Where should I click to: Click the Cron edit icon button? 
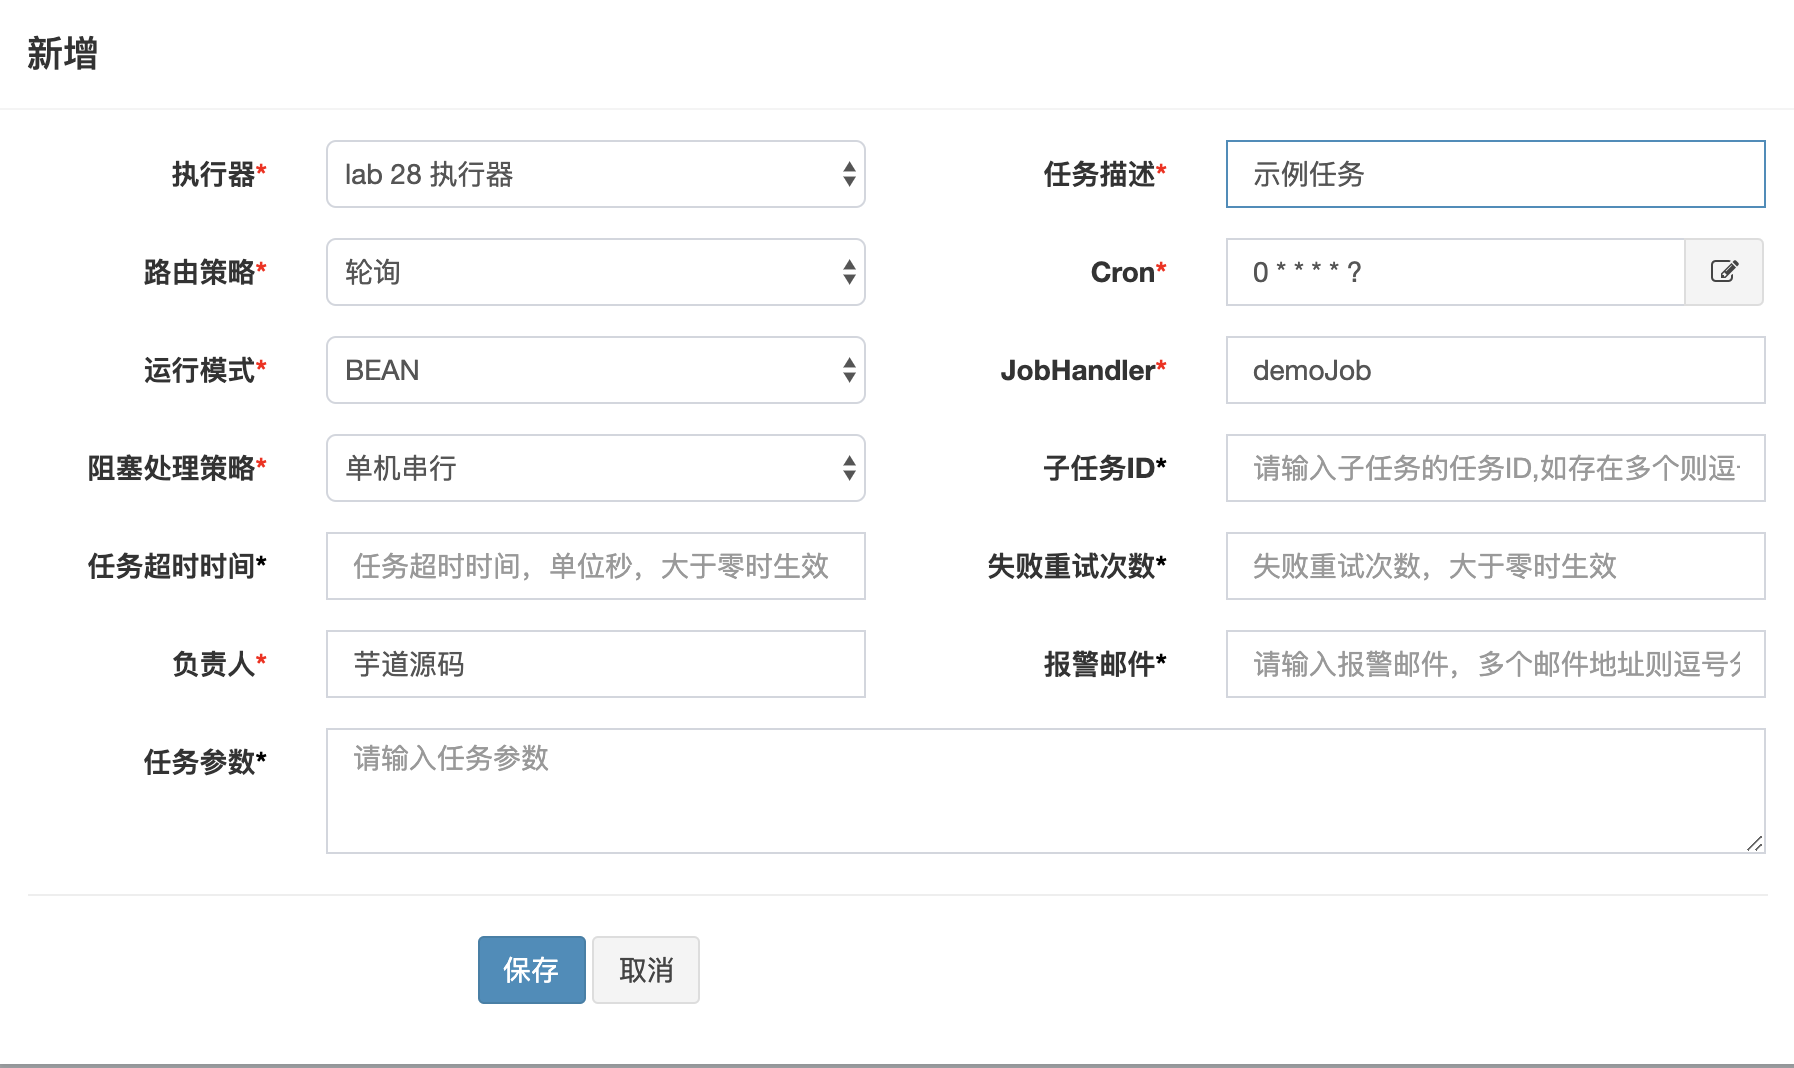pos(1723,272)
